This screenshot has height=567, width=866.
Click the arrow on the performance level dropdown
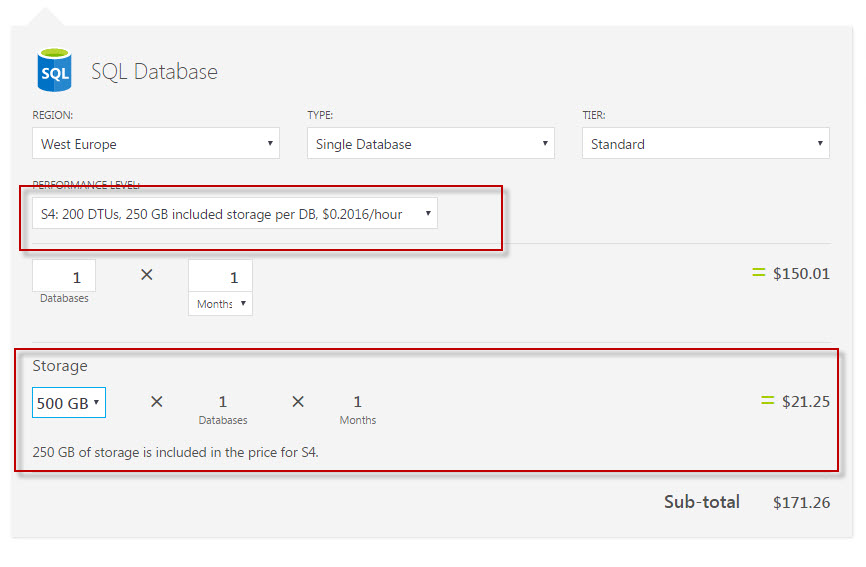428,213
